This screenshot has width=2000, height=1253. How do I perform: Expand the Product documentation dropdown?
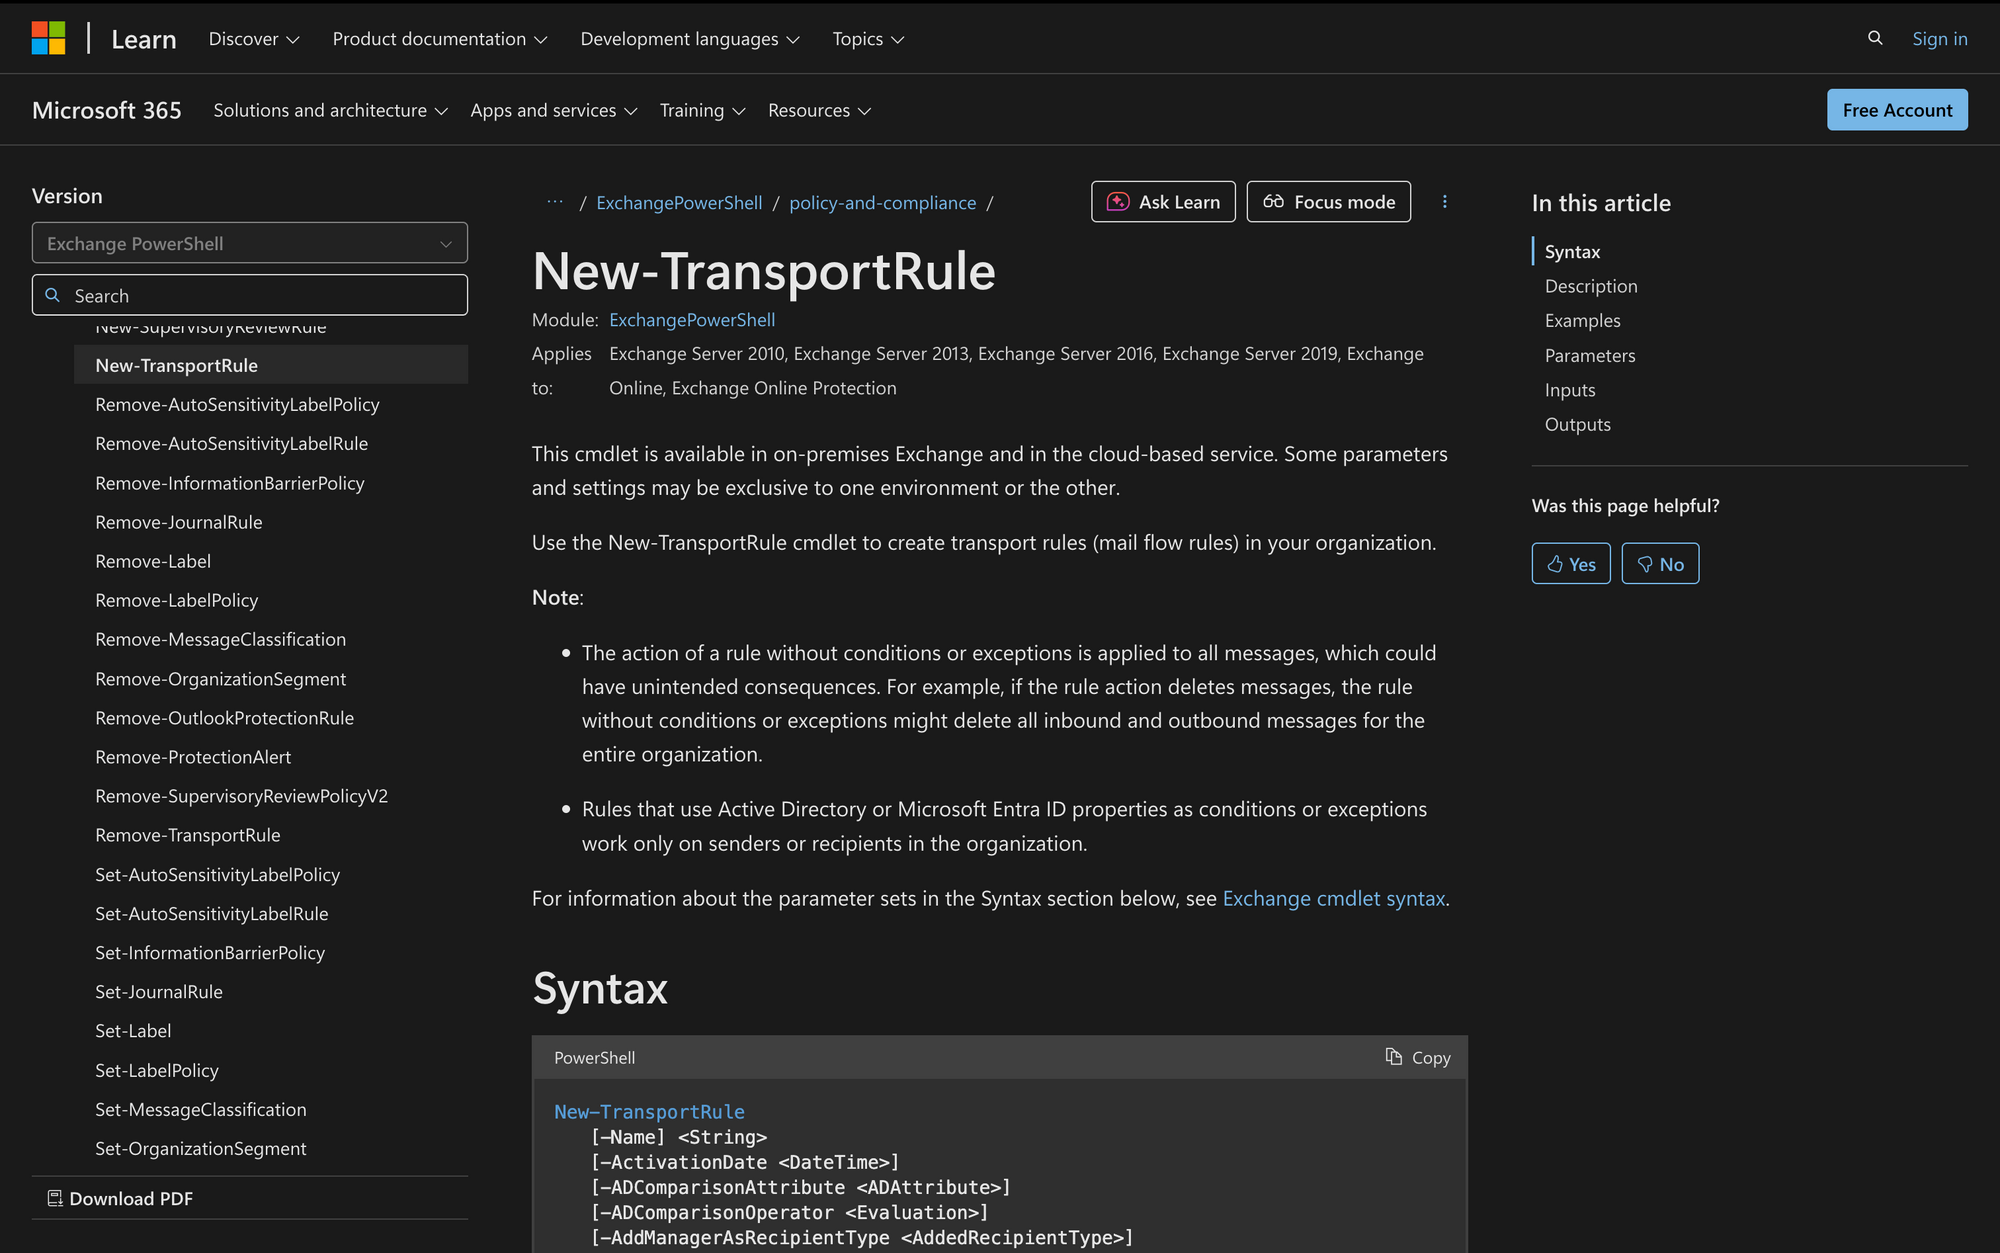pos(440,39)
